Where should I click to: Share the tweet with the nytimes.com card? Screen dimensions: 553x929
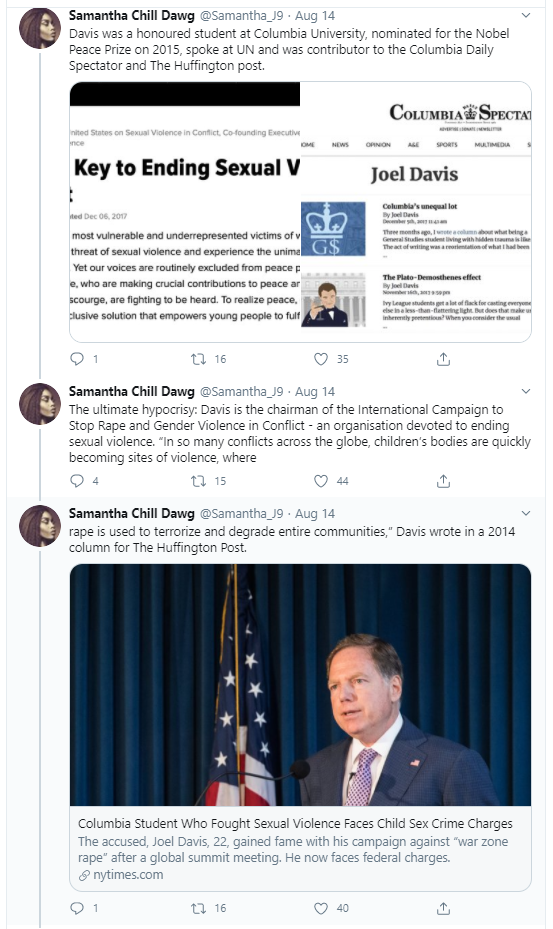(443, 908)
